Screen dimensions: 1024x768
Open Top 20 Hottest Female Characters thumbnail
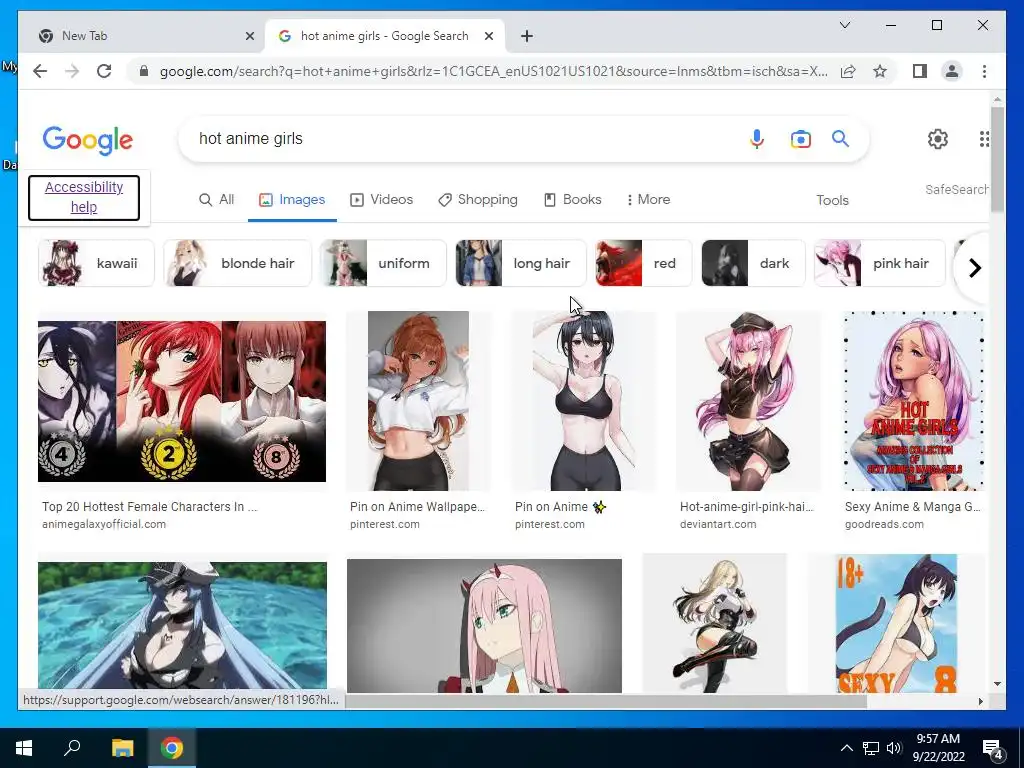(182, 402)
